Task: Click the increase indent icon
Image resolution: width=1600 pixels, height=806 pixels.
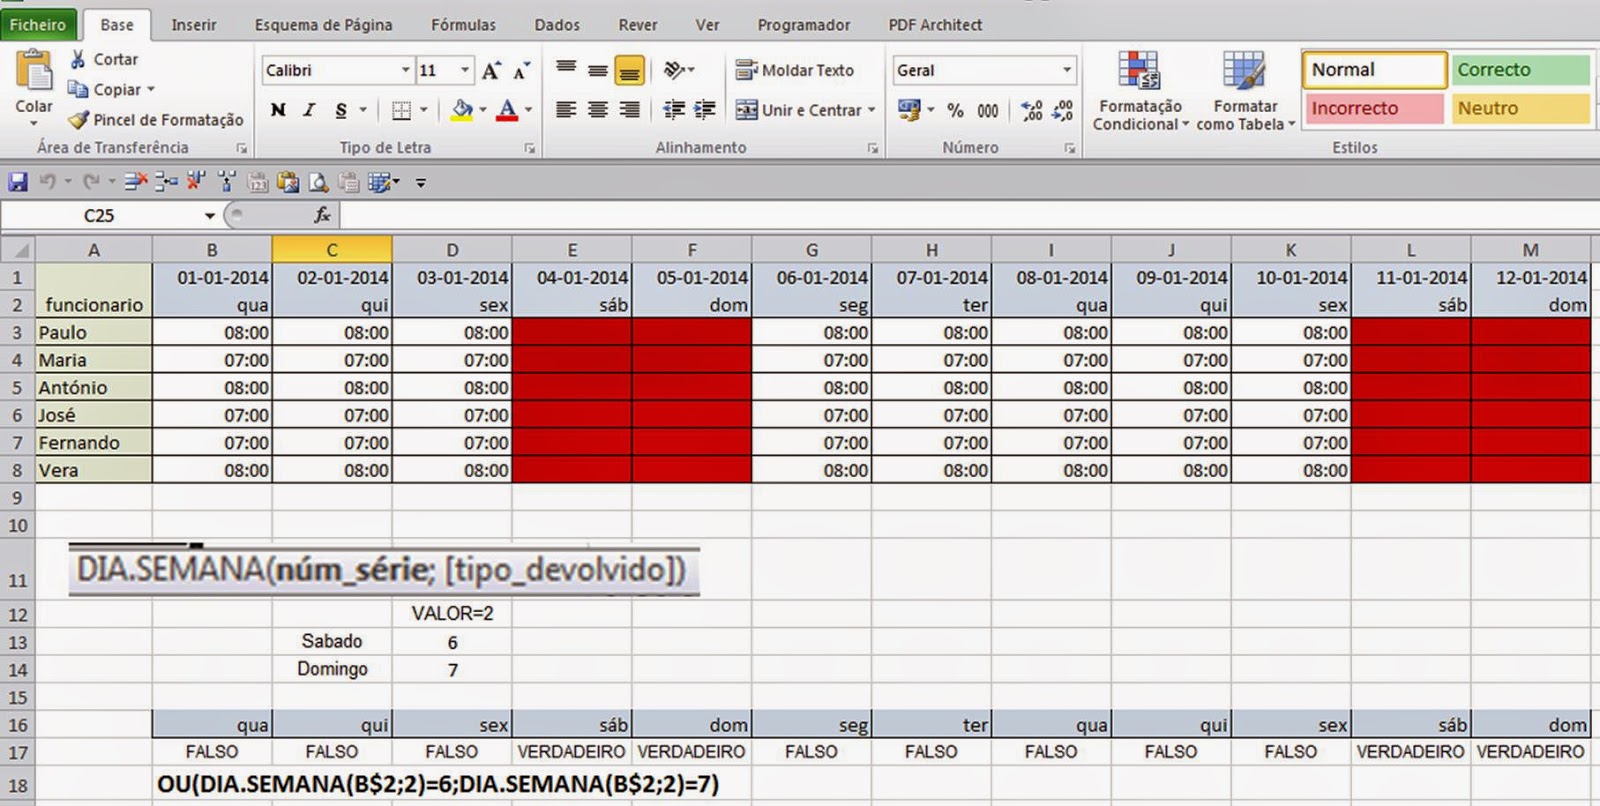Action: 705,110
